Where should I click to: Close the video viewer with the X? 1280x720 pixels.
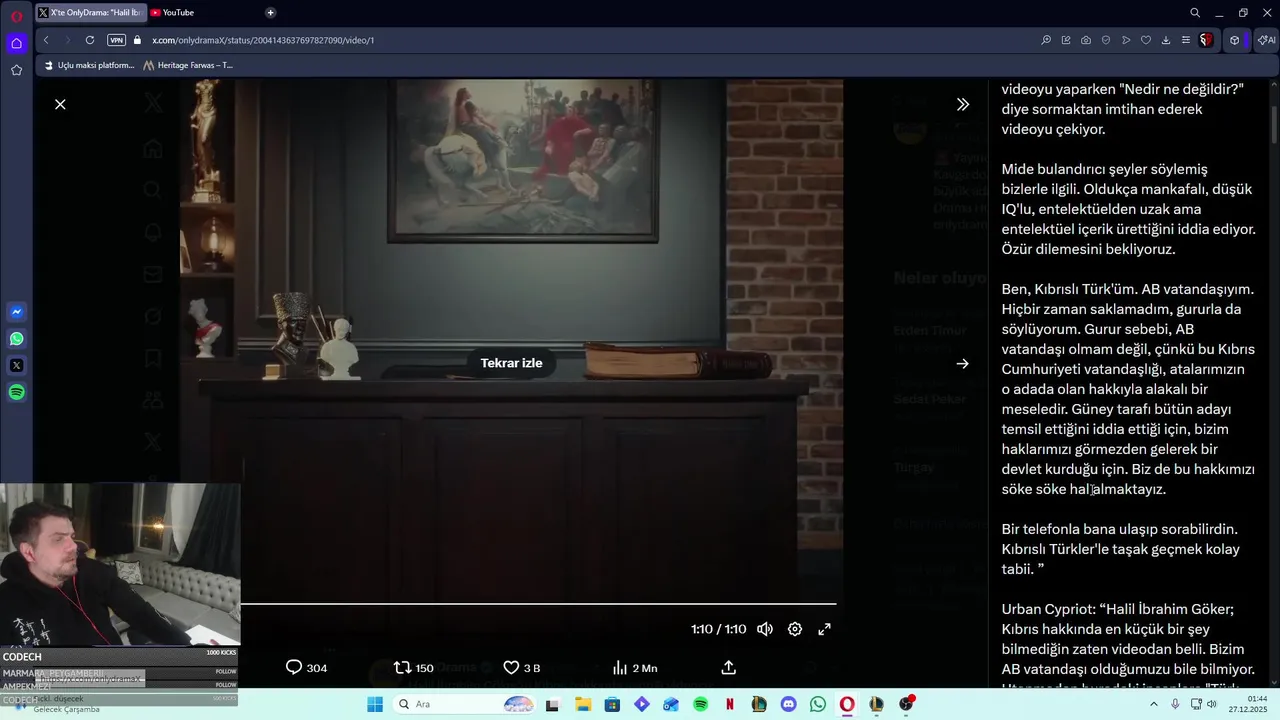[60, 104]
